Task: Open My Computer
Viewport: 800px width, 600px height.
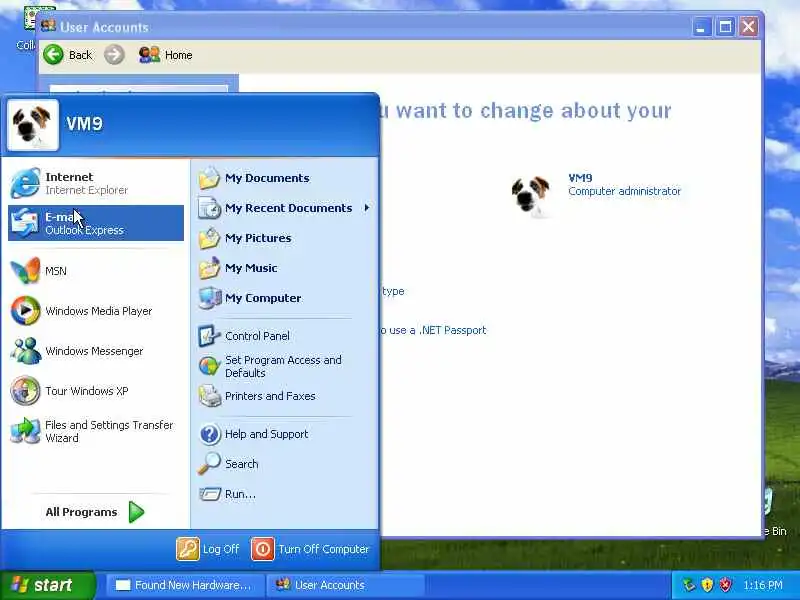Action: [285, 298]
